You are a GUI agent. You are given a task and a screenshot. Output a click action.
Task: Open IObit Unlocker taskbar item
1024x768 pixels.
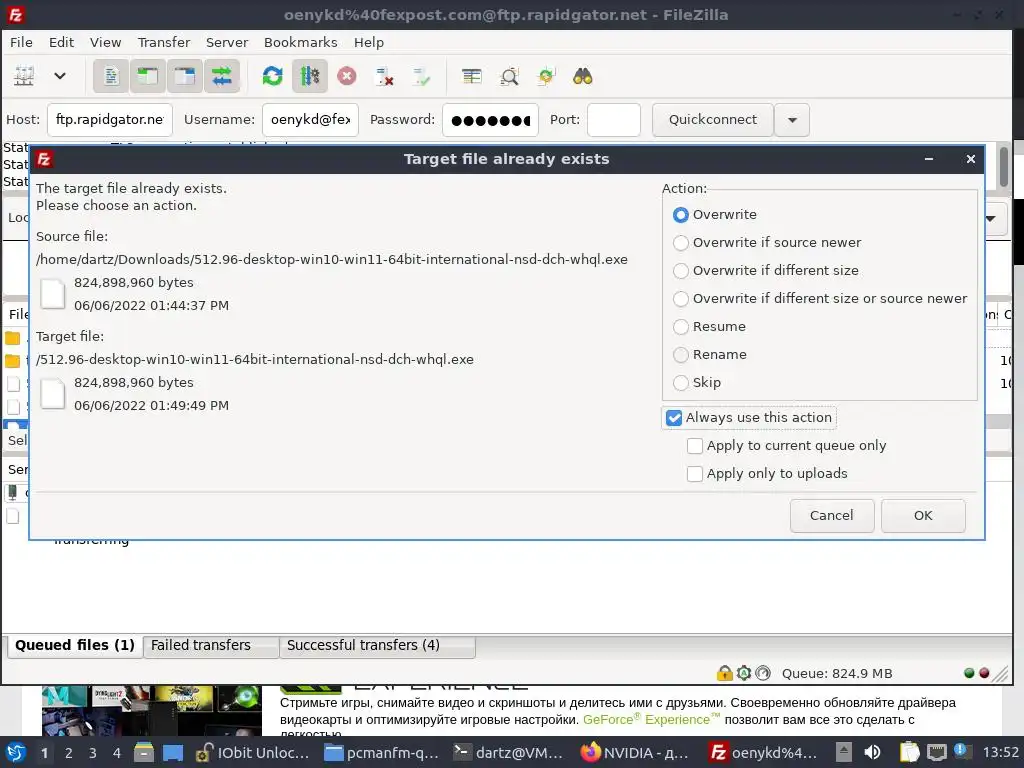point(252,753)
